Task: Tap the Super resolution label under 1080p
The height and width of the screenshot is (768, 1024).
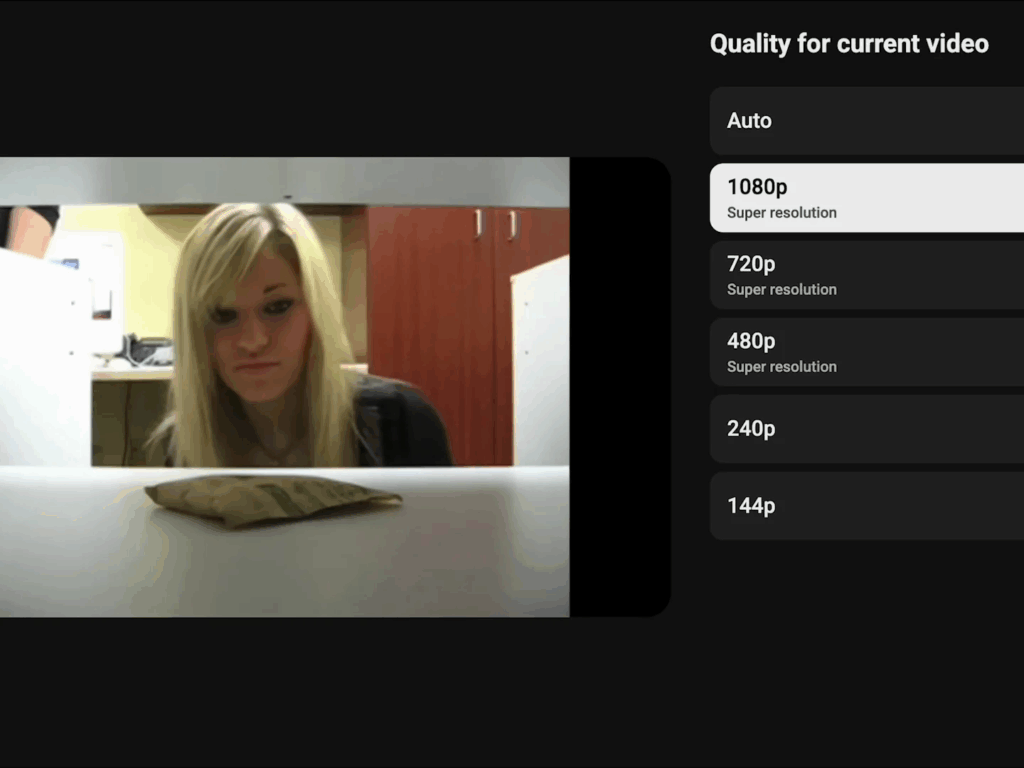Action: (781, 213)
